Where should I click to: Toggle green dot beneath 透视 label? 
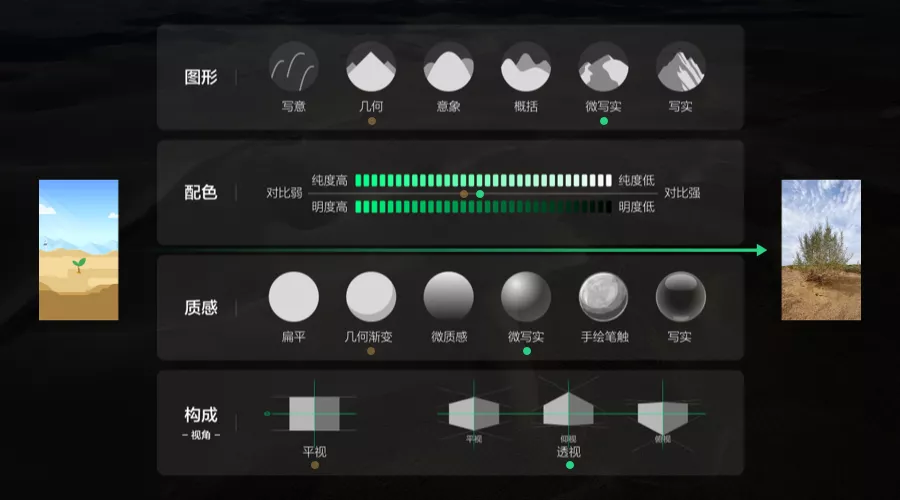point(570,465)
